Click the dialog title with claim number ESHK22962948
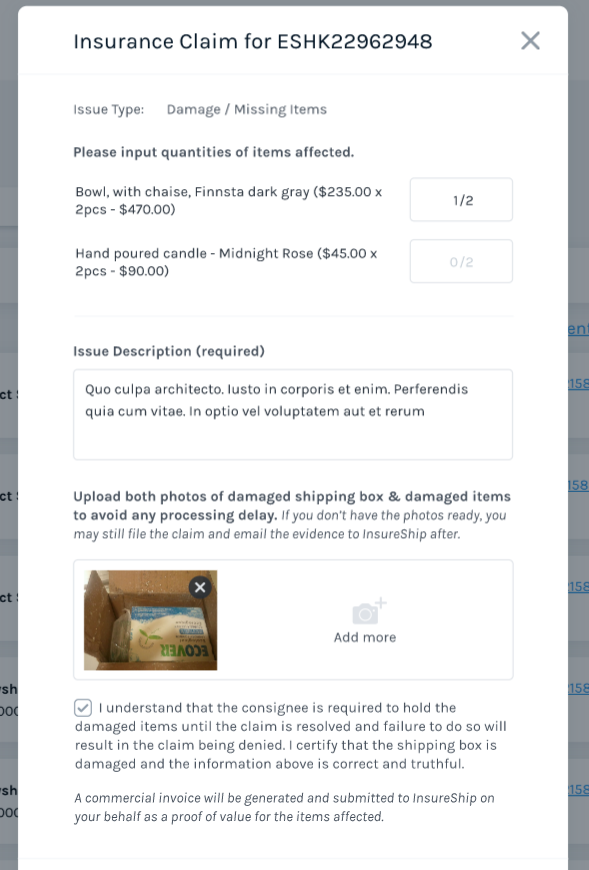Viewport: 589px width, 870px height. pyautogui.click(x=253, y=42)
